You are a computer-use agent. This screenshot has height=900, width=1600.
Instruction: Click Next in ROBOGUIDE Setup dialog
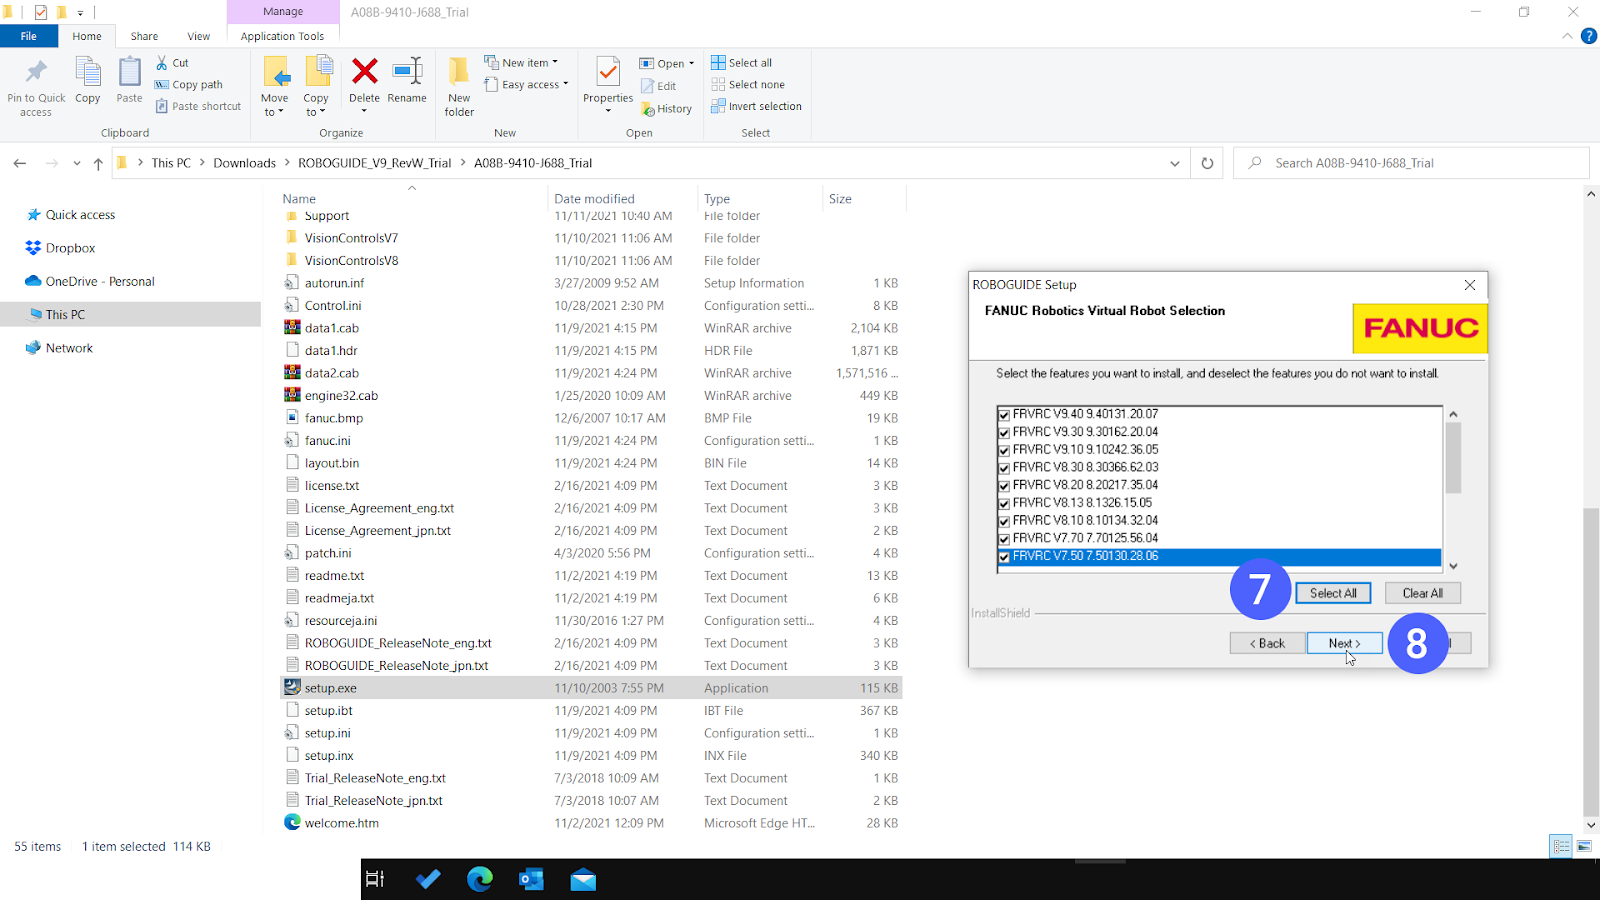1343,643
